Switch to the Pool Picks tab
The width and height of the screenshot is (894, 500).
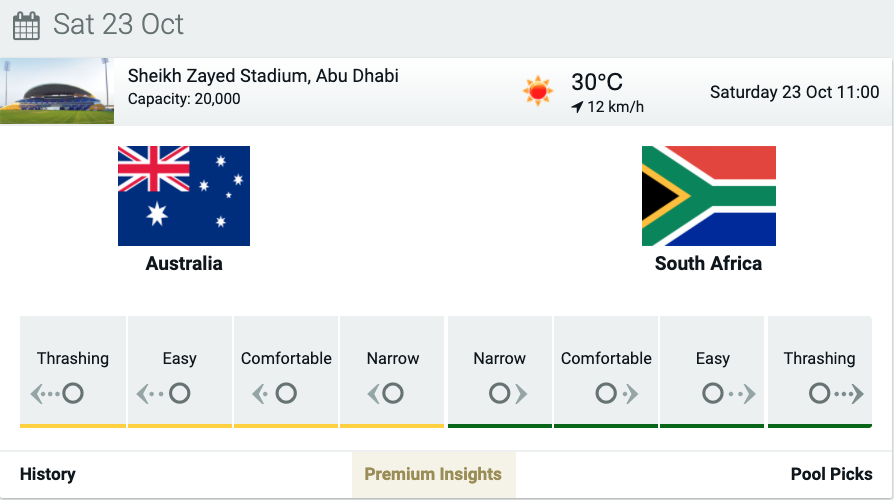[x=831, y=474]
